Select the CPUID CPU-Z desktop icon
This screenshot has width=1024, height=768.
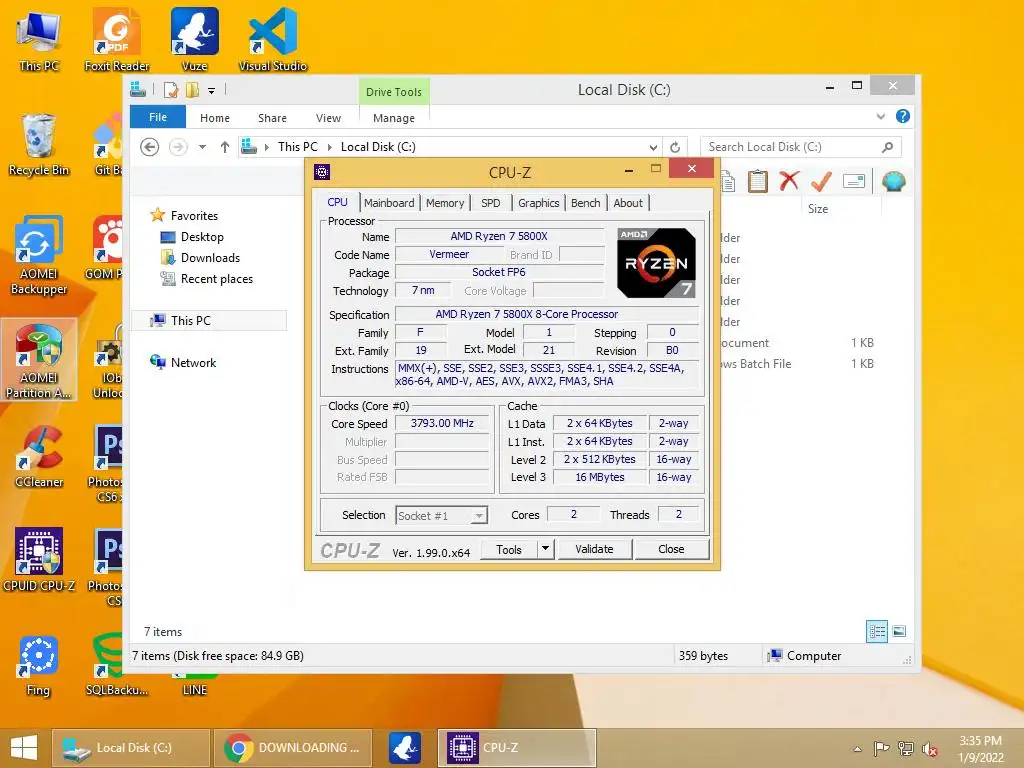click(39, 560)
